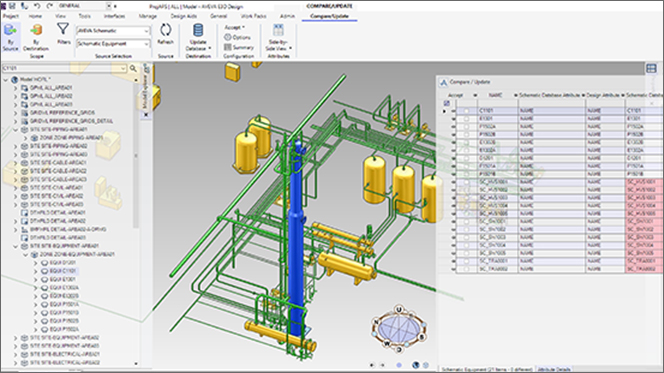664x373 pixels.
Task: Click the select-all icon under Accept header
Action: click(x=447, y=103)
